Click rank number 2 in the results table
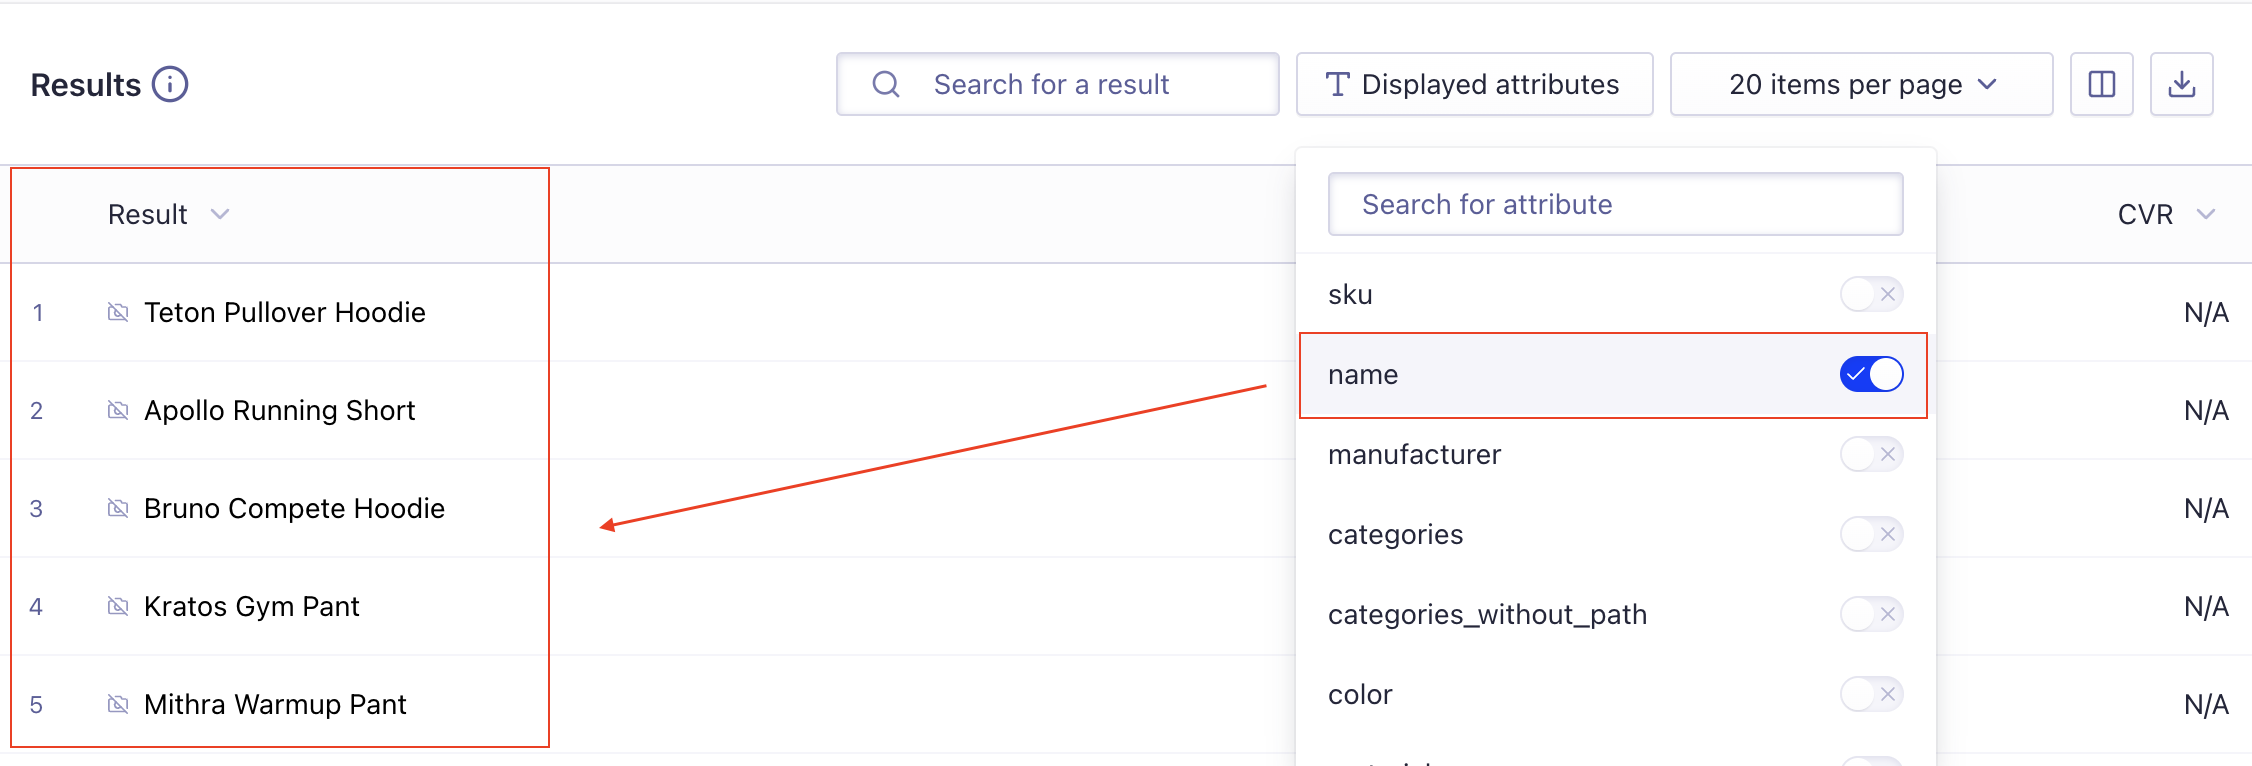Viewport: 2252px width, 766px height. tap(37, 411)
